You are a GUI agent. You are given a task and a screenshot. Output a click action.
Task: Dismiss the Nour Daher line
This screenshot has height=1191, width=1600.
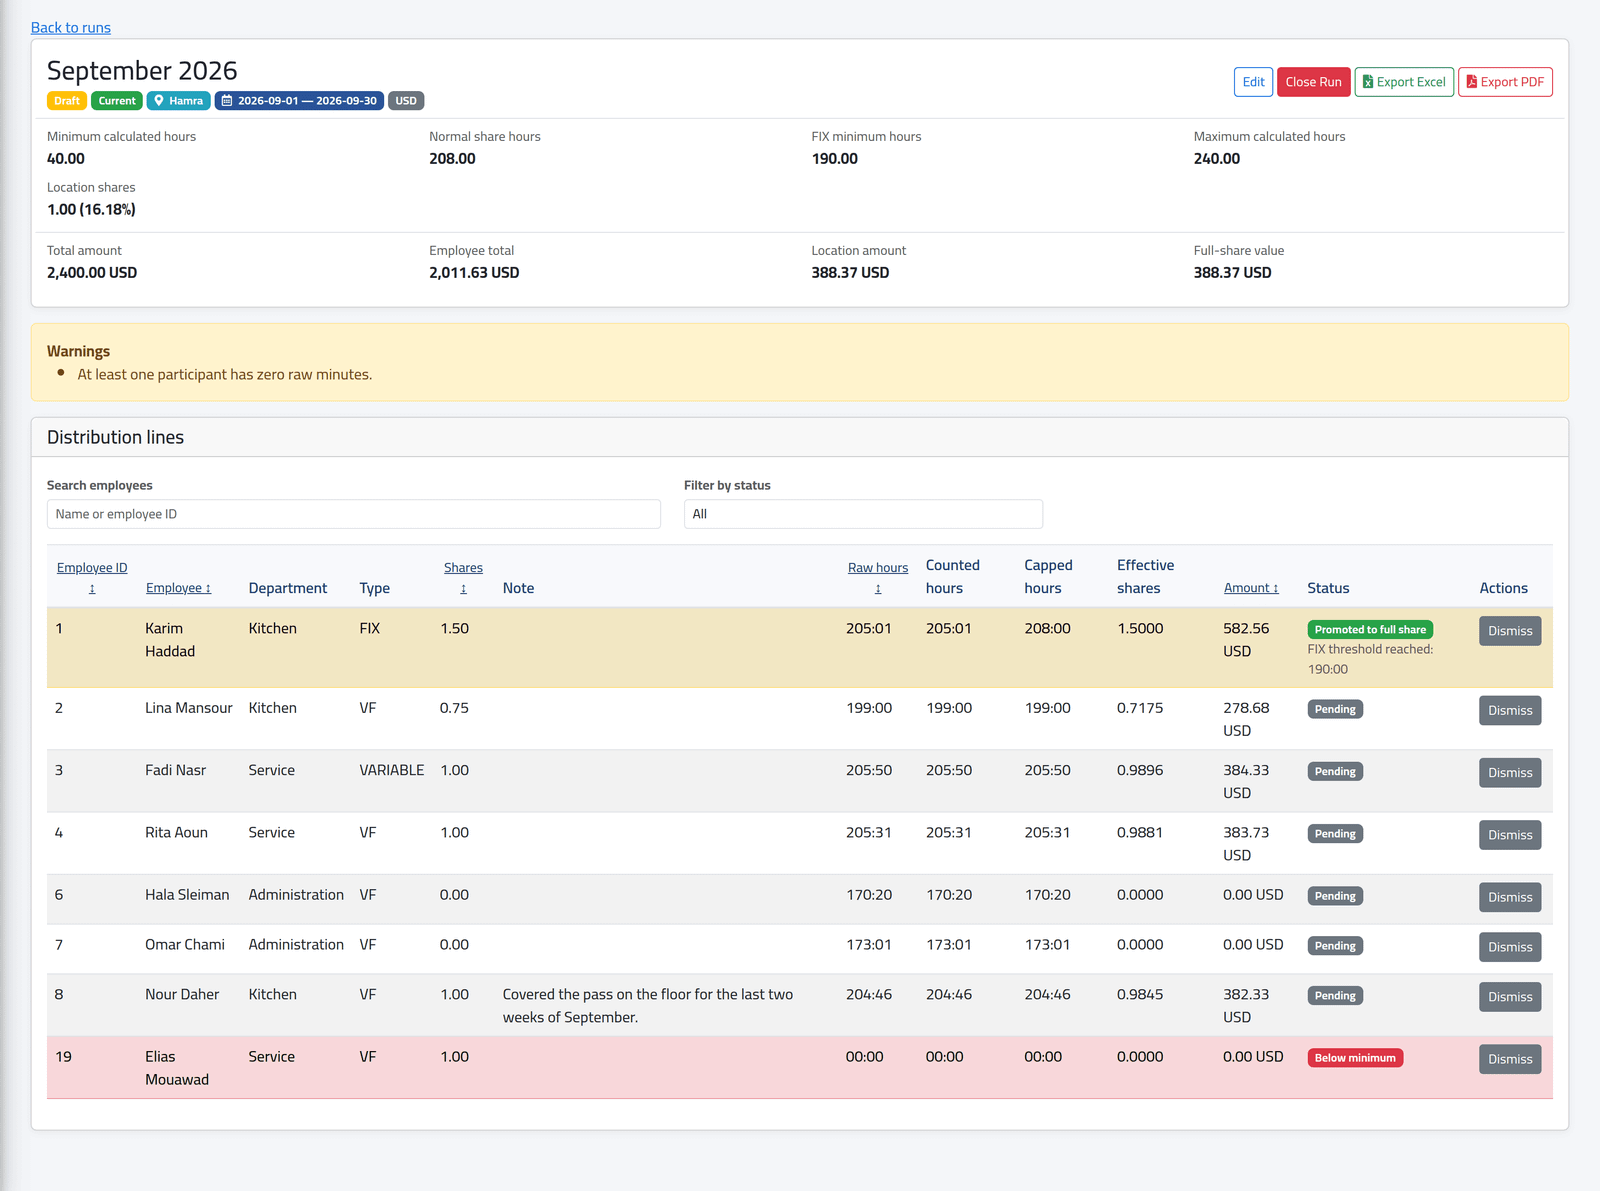[1510, 997]
